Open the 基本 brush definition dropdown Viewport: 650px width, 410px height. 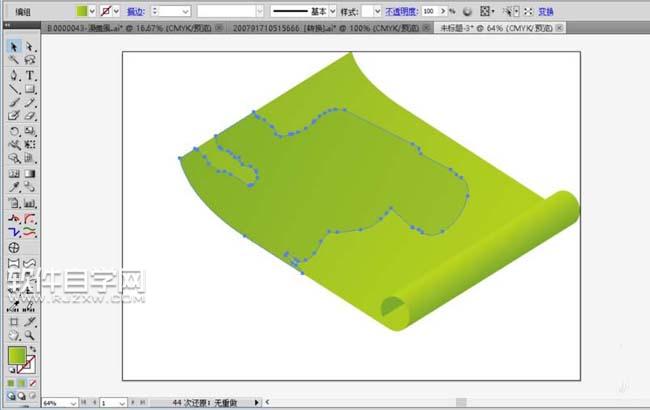pyautogui.click(x=332, y=12)
